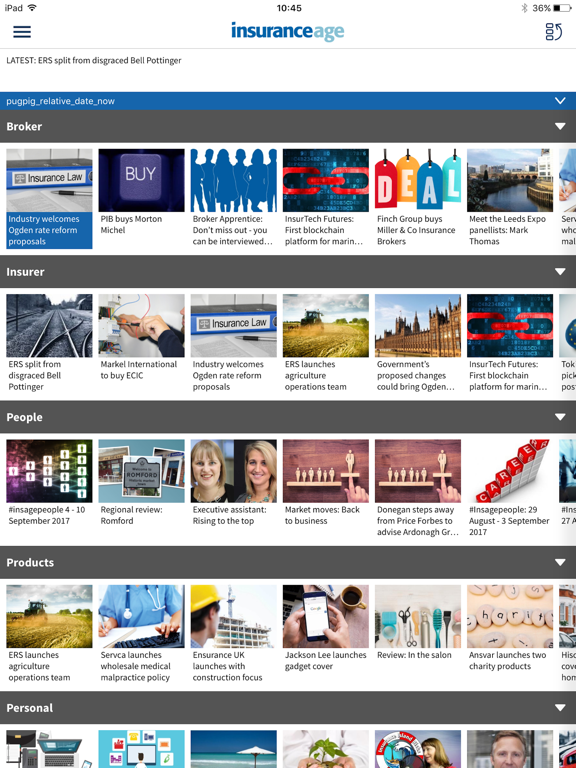The image size is (576, 768).
Task: Select the Broker section header
Action: click(x=288, y=126)
